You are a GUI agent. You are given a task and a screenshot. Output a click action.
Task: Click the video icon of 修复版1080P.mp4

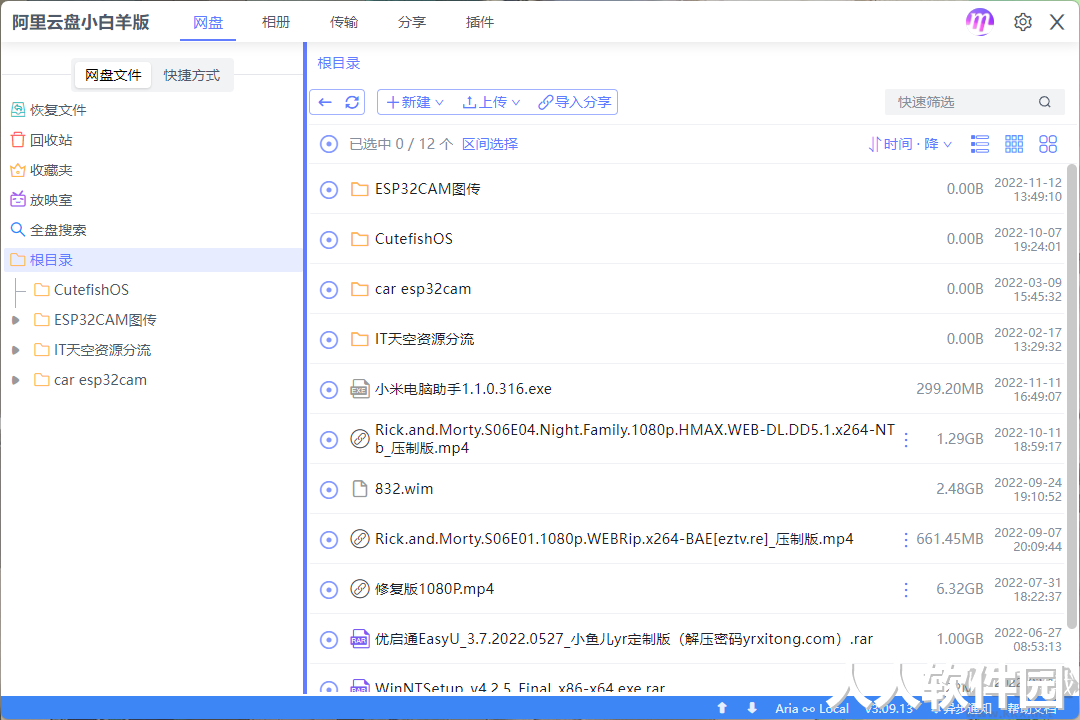360,589
